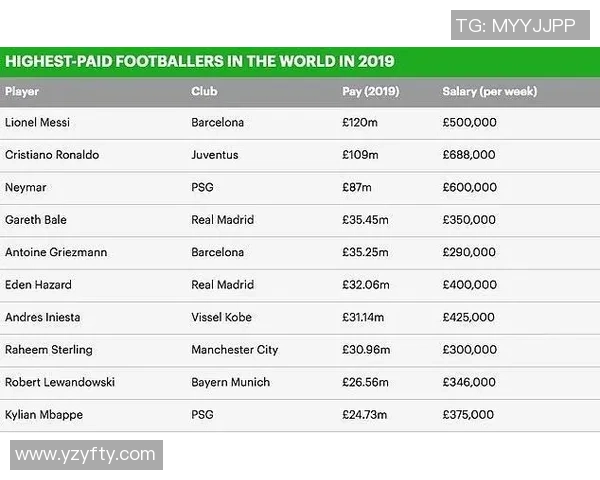Click the Club column header

click(204, 91)
